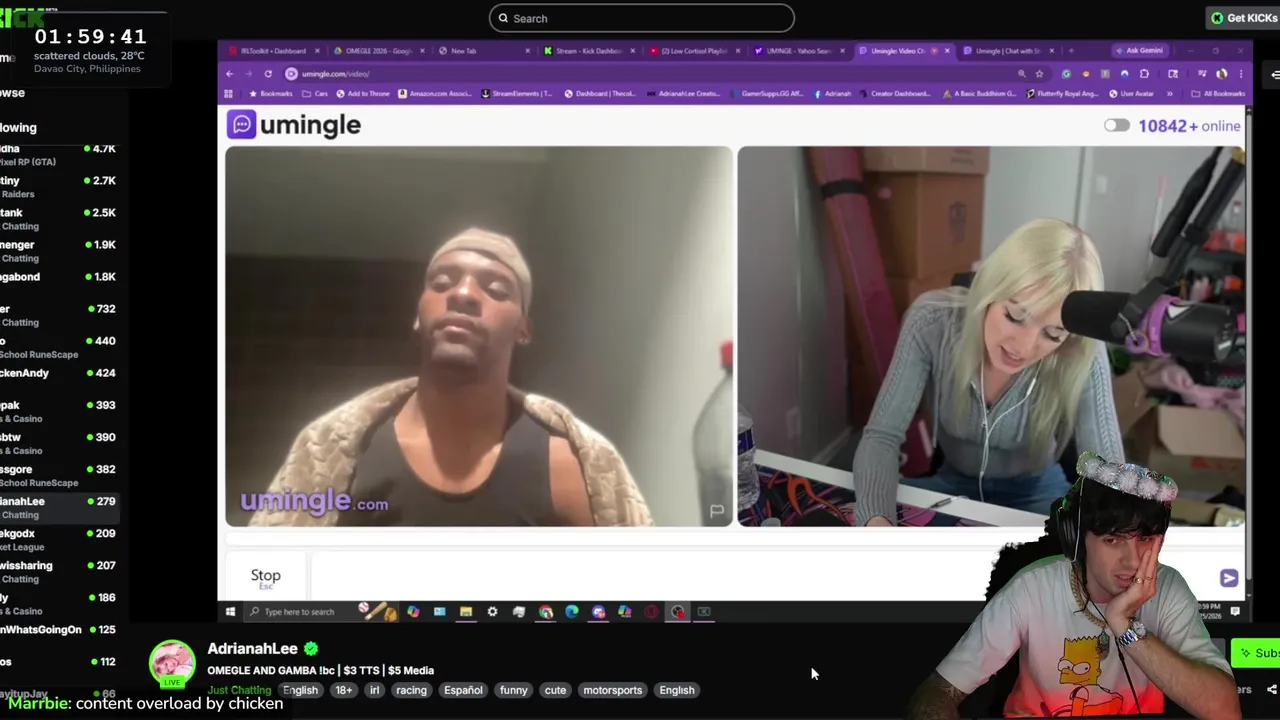Click the verified badge next to AdrianahLee
This screenshot has width=1280, height=720.
click(x=311, y=649)
